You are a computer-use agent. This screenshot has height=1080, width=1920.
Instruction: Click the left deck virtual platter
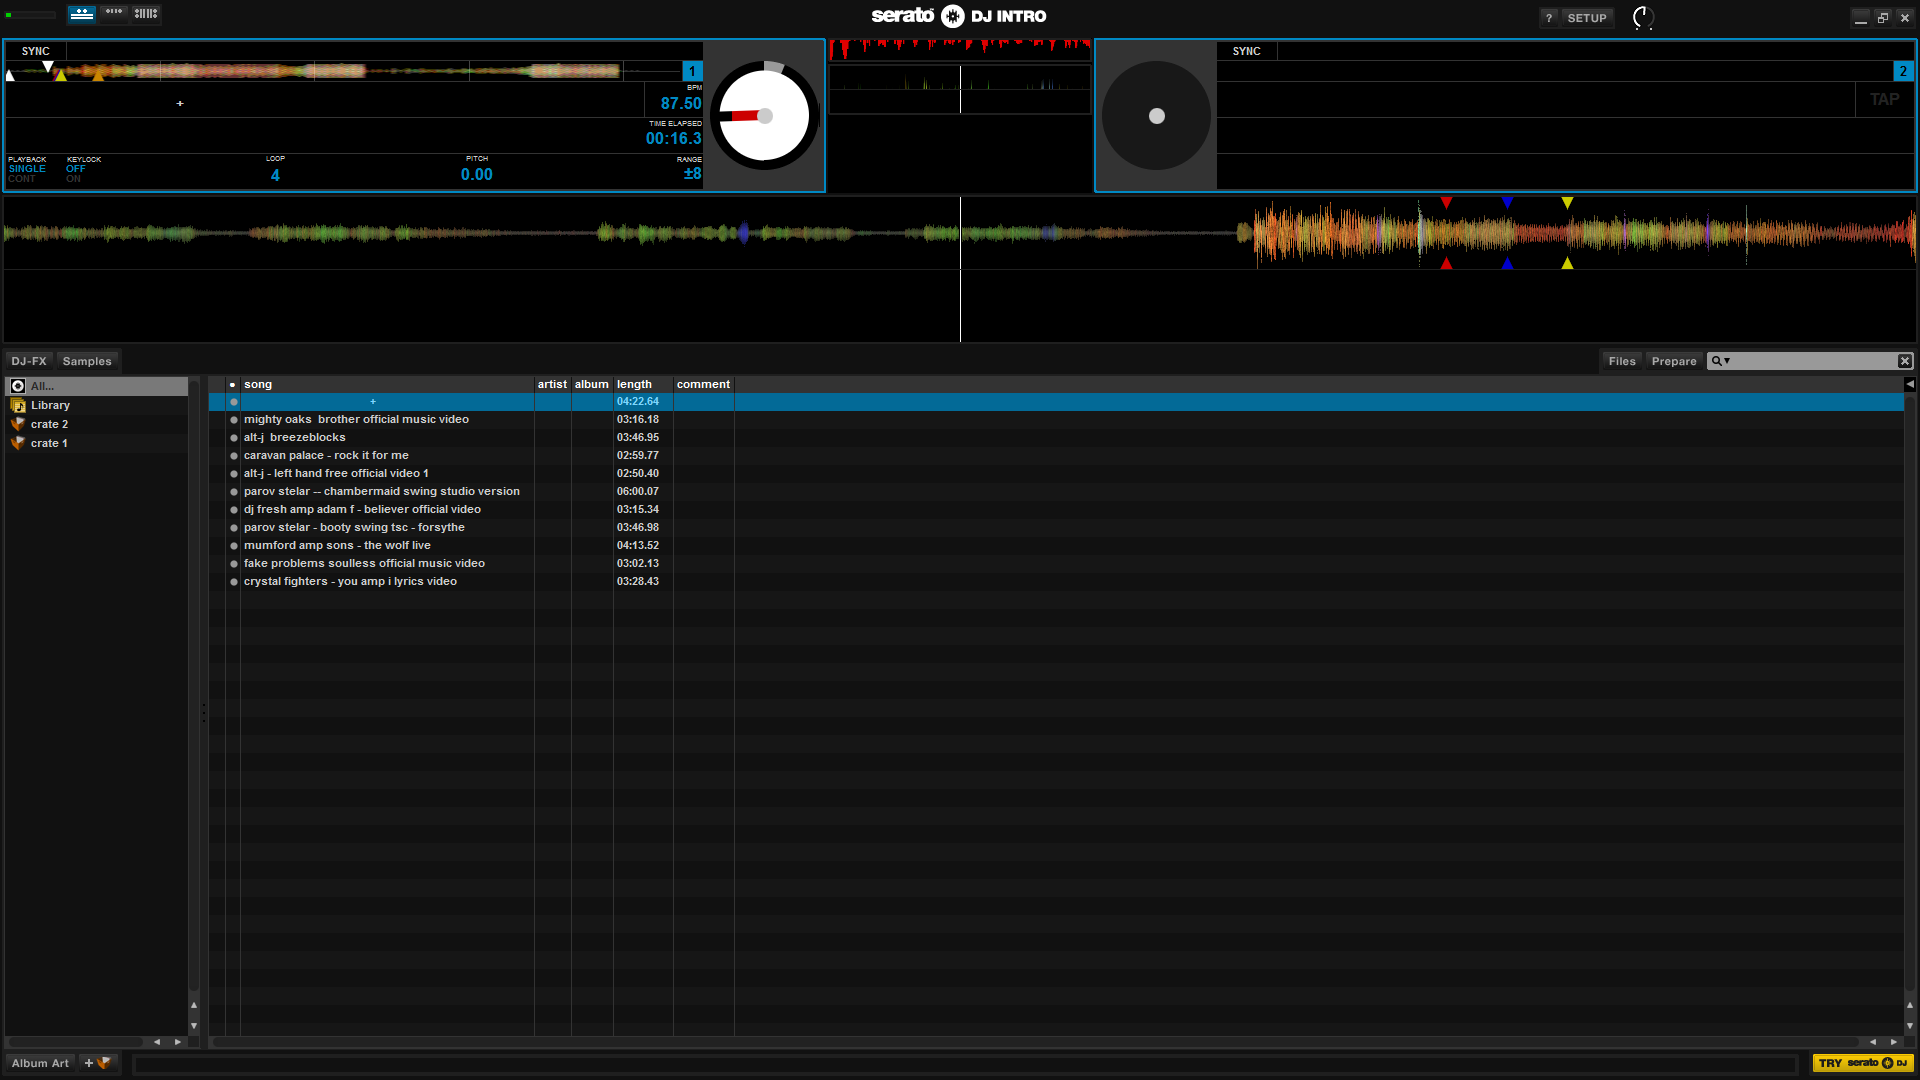point(765,116)
